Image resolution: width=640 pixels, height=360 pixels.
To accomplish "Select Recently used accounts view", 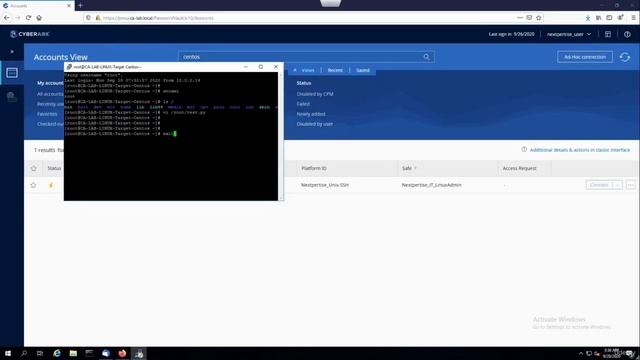I will pyautogui.click(x=50, y=104).
